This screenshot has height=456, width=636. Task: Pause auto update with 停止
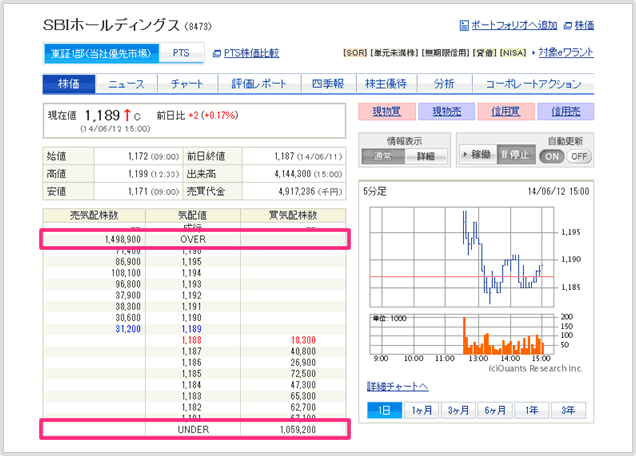tap(516, 155)
